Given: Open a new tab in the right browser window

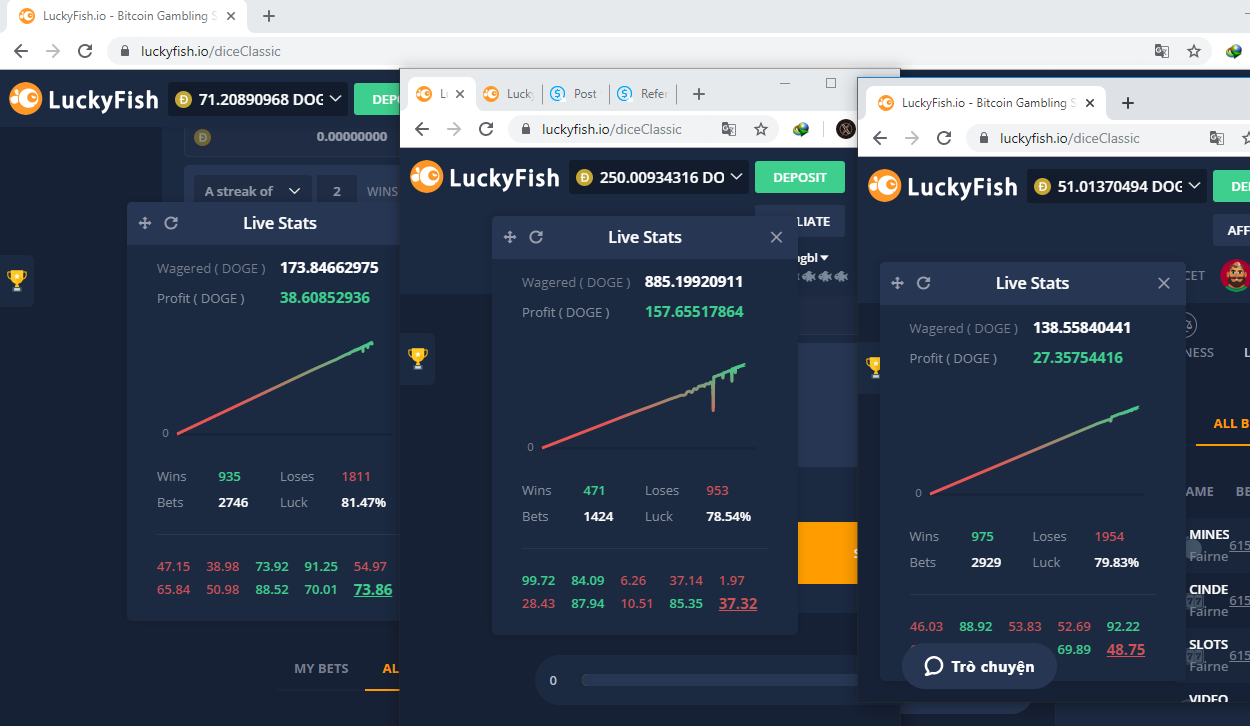Looking at the screenshot, I should pos(1128,103).
